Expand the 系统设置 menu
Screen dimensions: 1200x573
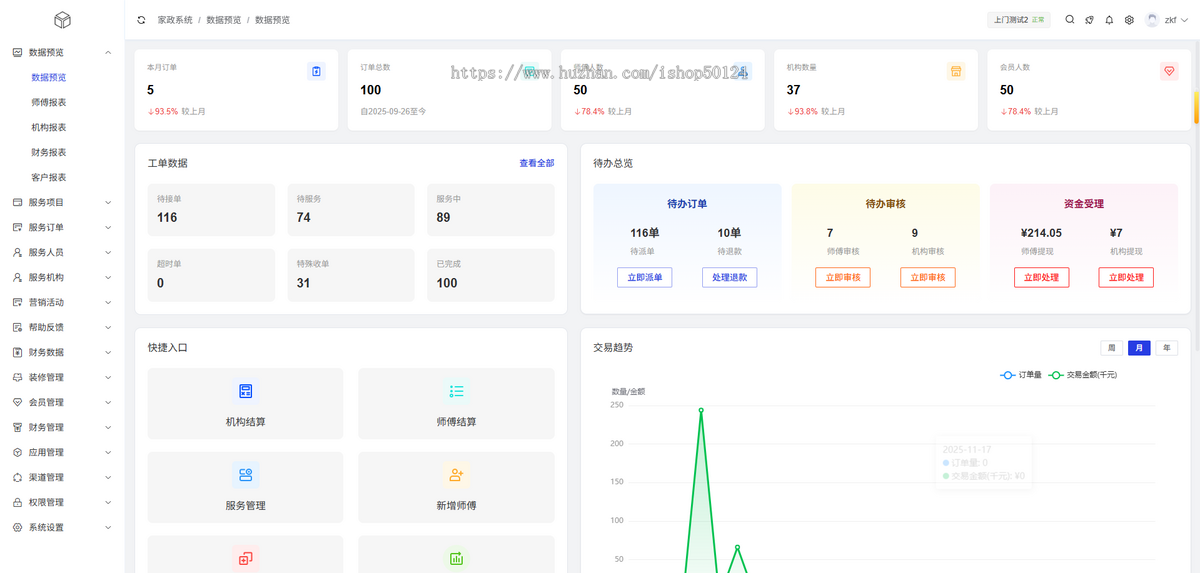(62, 527)
